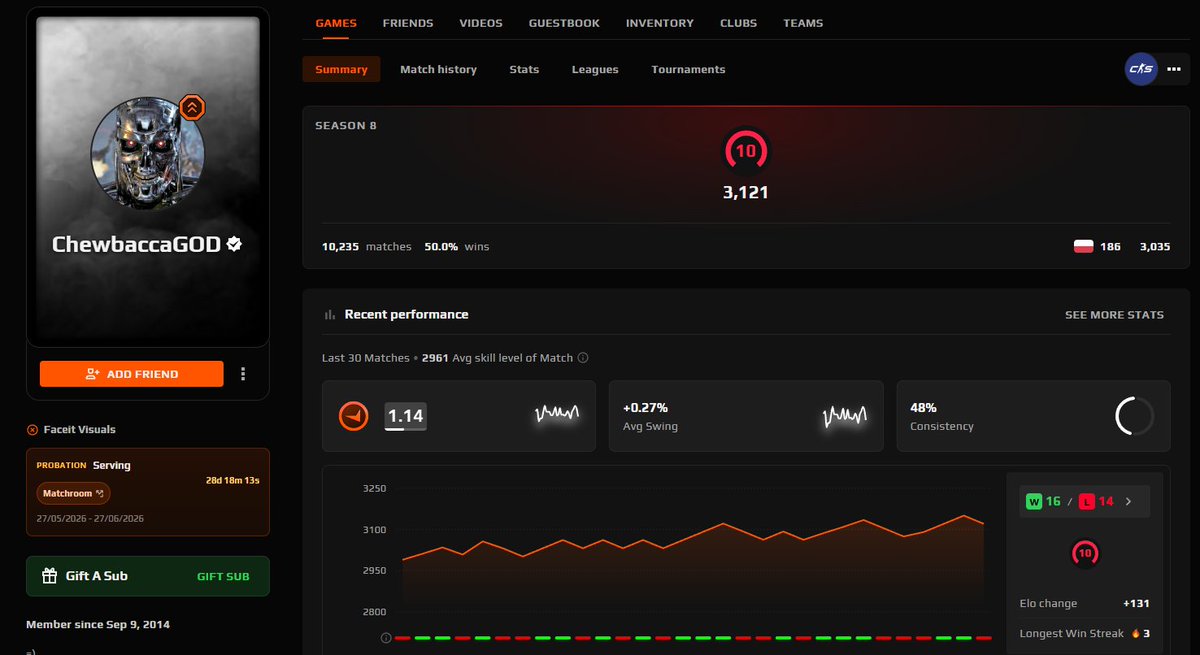
Task: Select the GAMES tab
Action: click(x=335, y=23)
